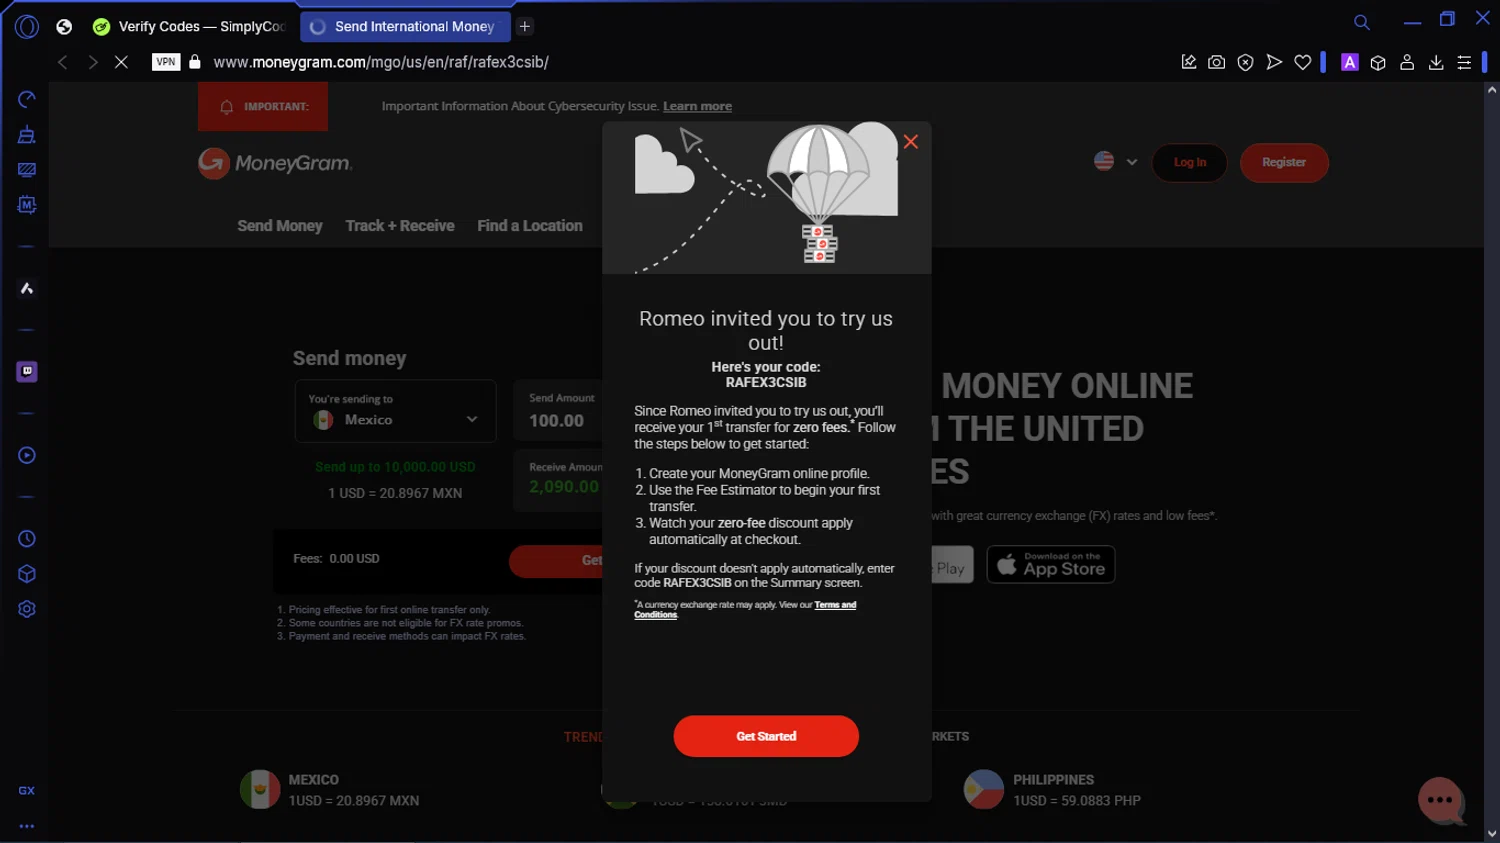This screenshot has height=843, width=1500.
Task: Open a new browser tab
Action: click(525, 27)
